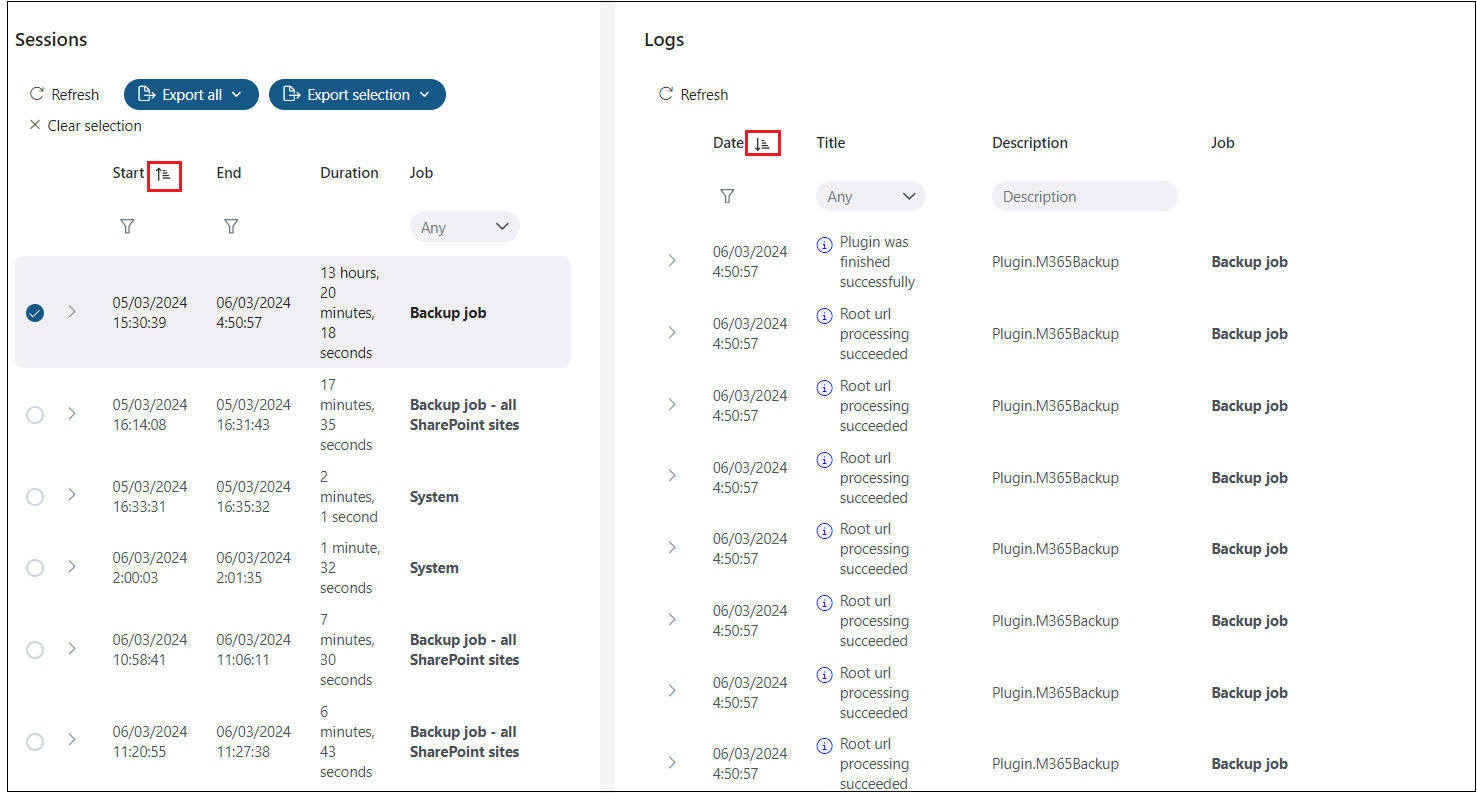Expand the 10:58:41 session row chevron

tap(72, 649)
